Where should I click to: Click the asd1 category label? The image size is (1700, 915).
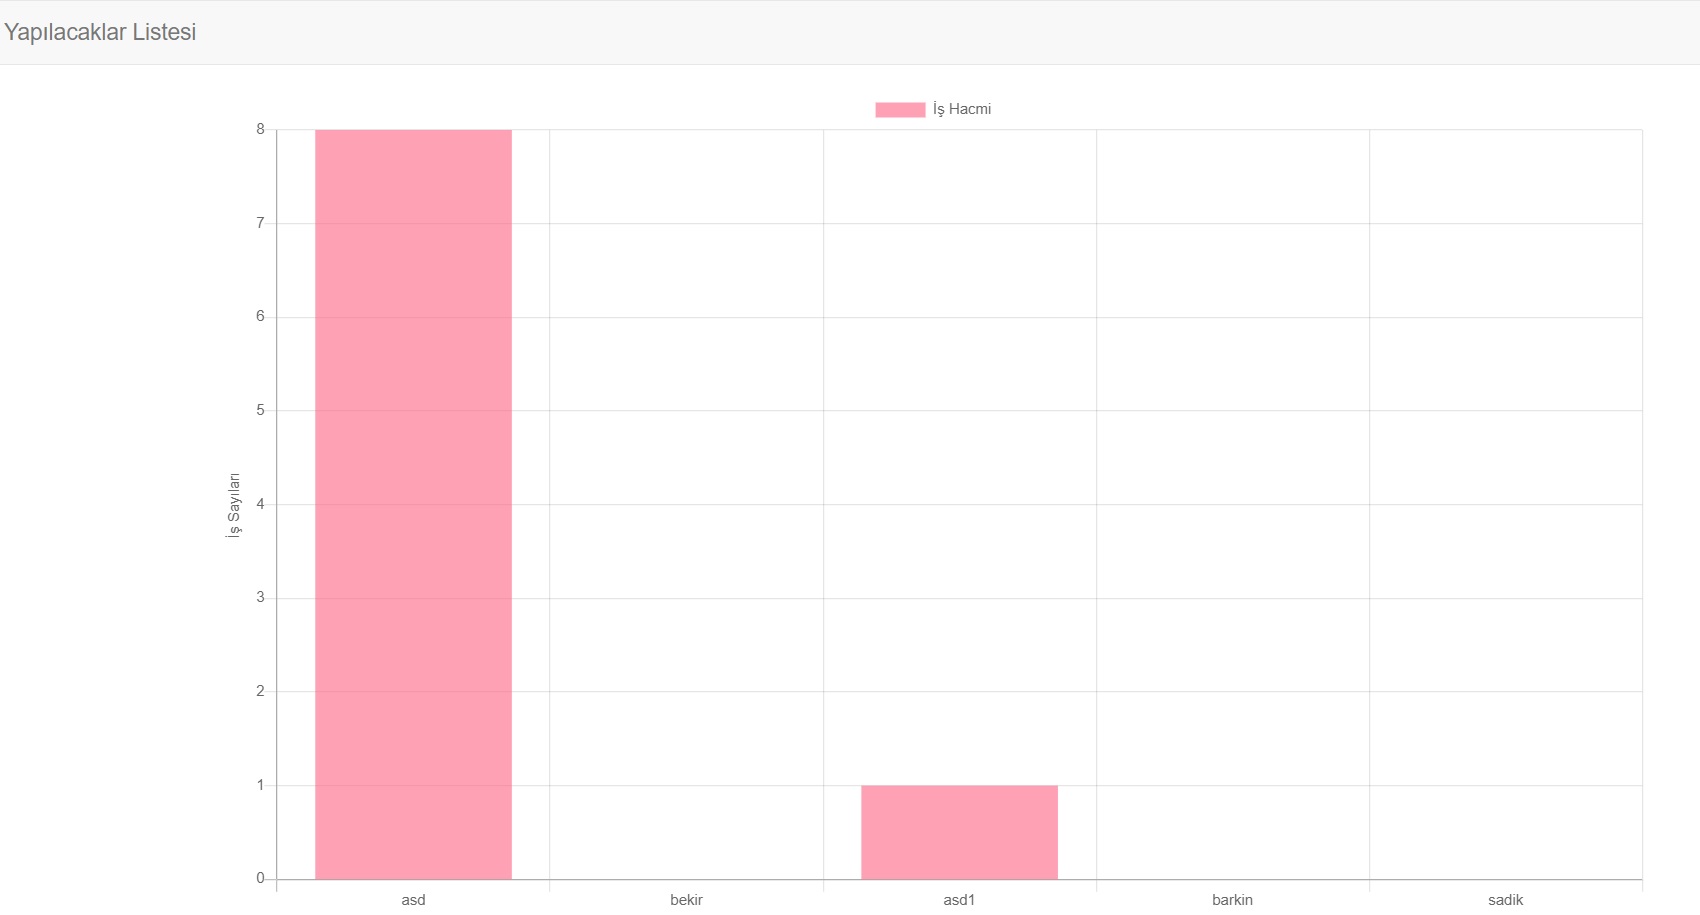958,900
